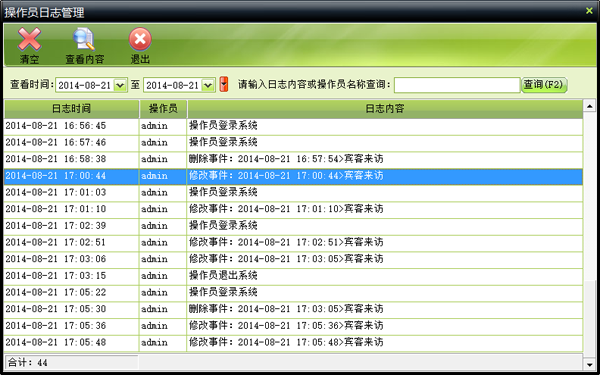The width and height of the screenshot is (600, 375).
Task: Expand the start date dropdown
Action: pyautogui.click(x=120, y=85)
